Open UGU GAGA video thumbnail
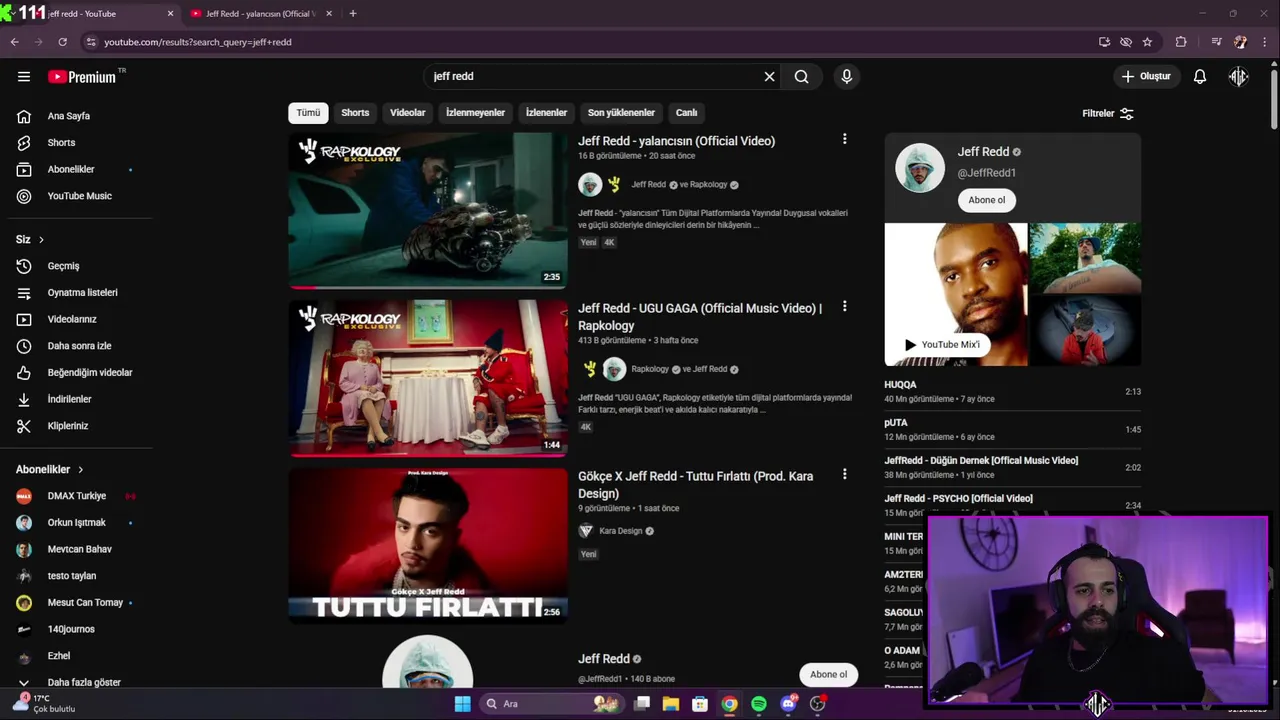This screenshot has width=1280, height=720. (x=428, y=378)
